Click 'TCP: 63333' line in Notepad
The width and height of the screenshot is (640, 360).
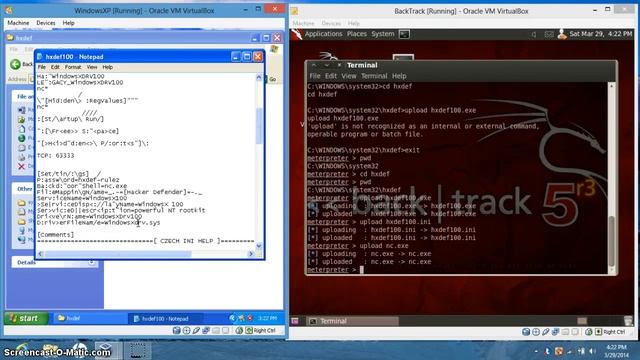click(56, 156)
